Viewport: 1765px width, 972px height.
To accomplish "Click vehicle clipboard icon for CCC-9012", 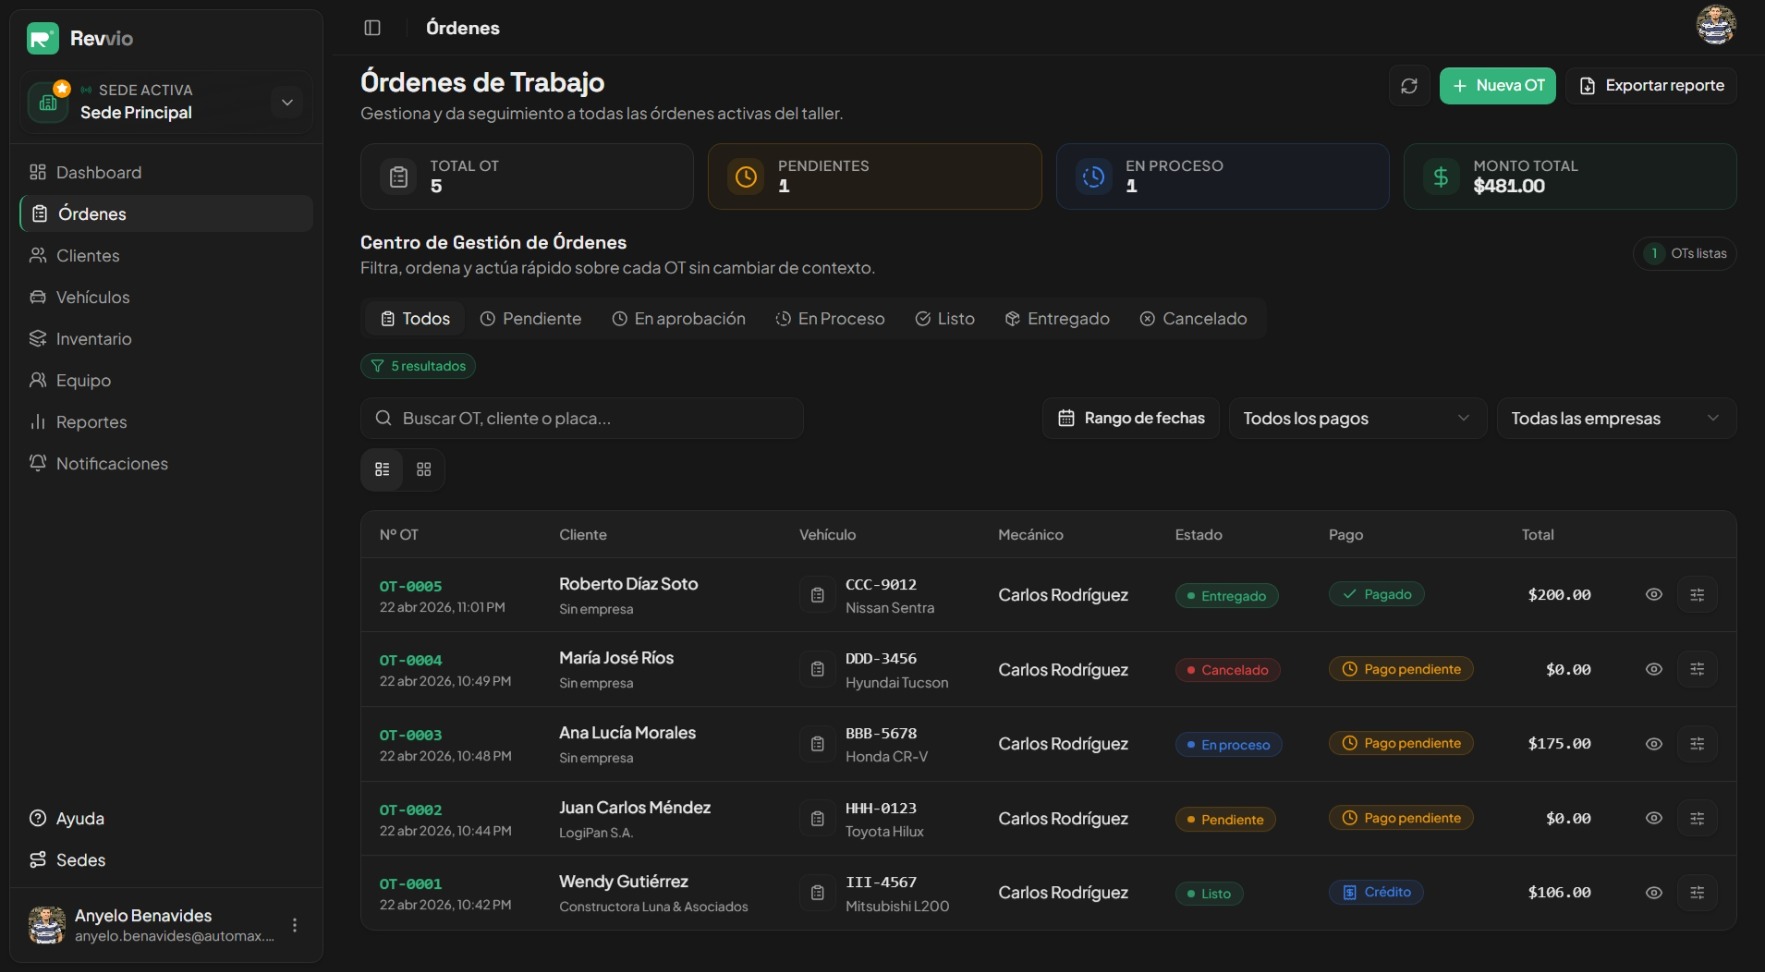I will click(x=817, y=595).
